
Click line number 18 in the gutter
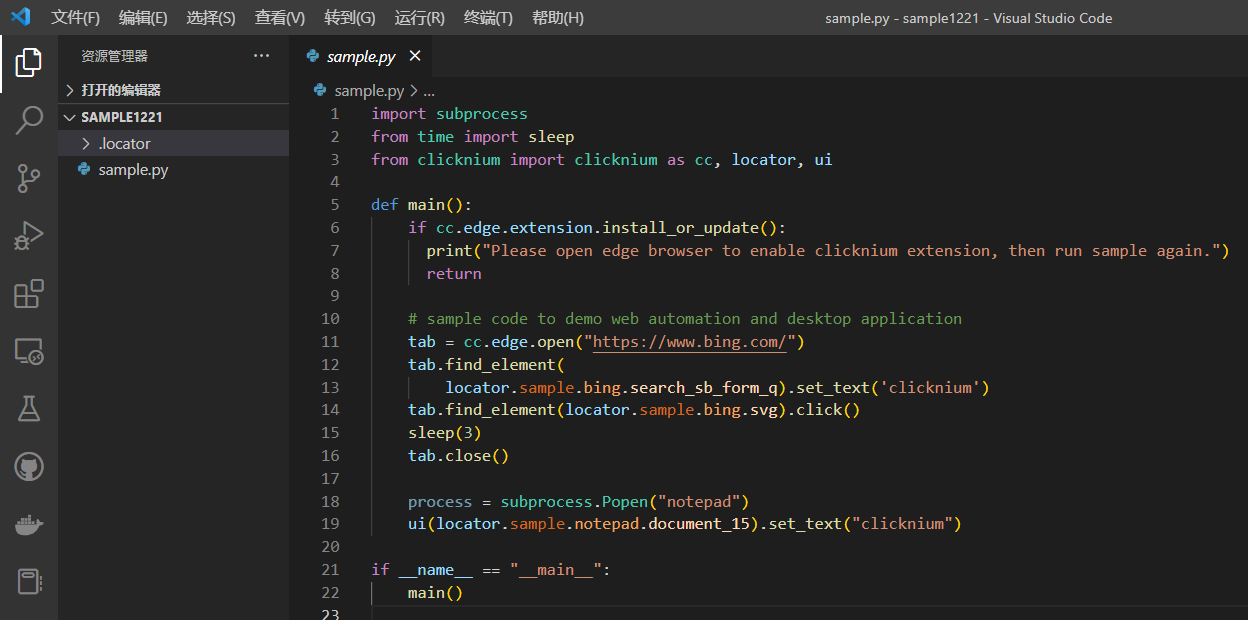tap(331, 501)
